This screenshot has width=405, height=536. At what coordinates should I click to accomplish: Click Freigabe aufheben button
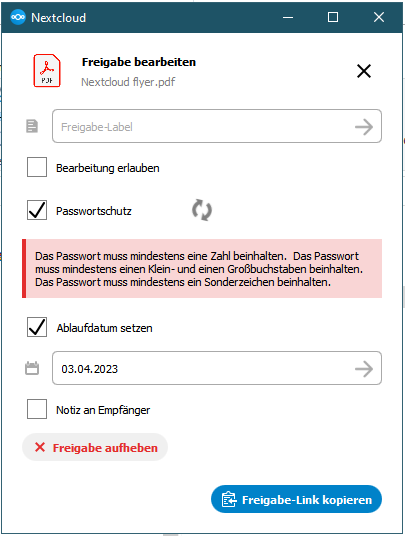tap(95, 447)
